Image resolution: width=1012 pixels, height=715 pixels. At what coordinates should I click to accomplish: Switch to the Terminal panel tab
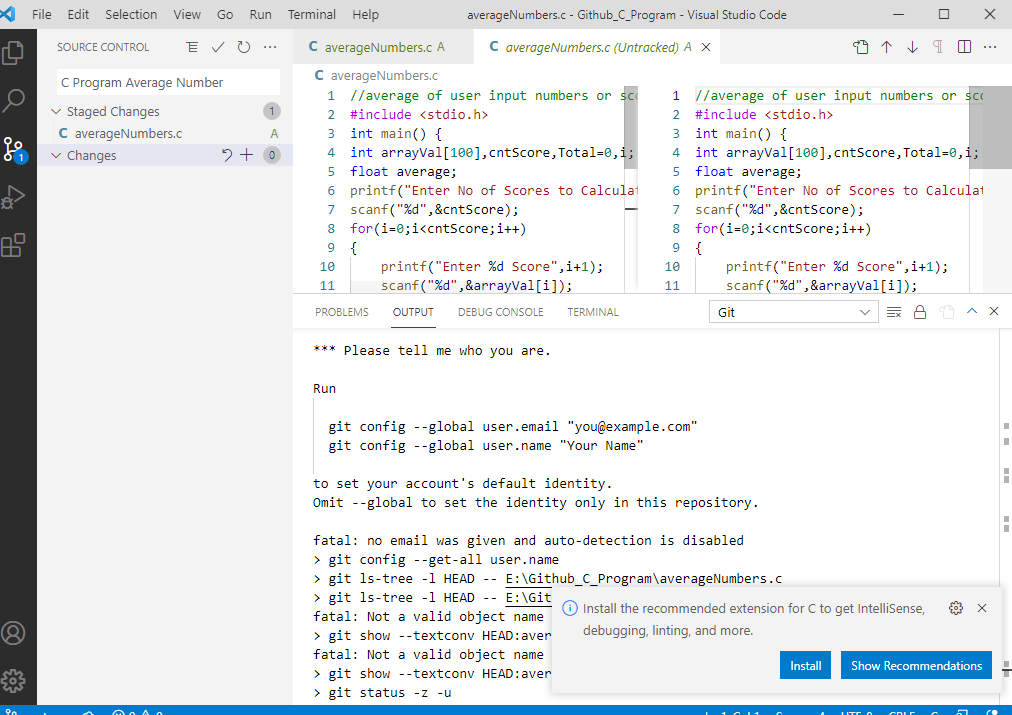593,312
